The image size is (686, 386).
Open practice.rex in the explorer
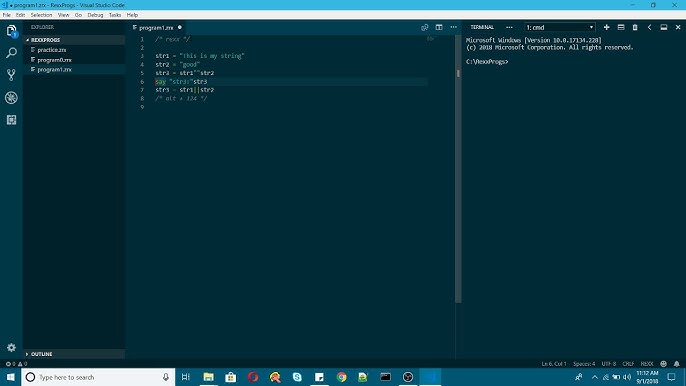click(x=52, y=50)
